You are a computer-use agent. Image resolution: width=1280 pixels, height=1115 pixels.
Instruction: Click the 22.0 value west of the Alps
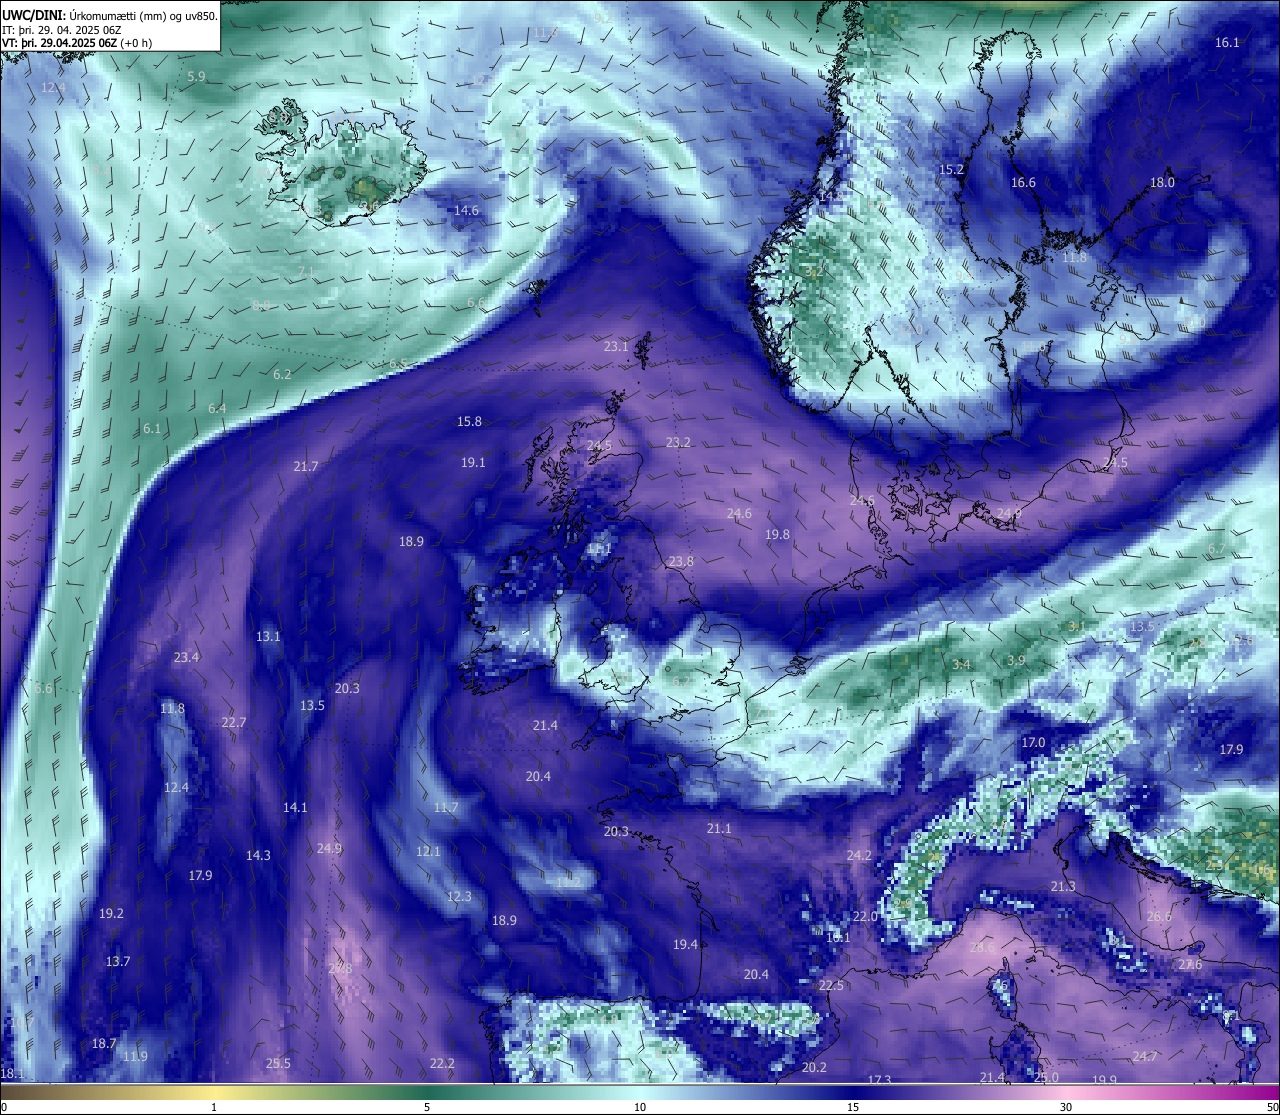point(865,917)
